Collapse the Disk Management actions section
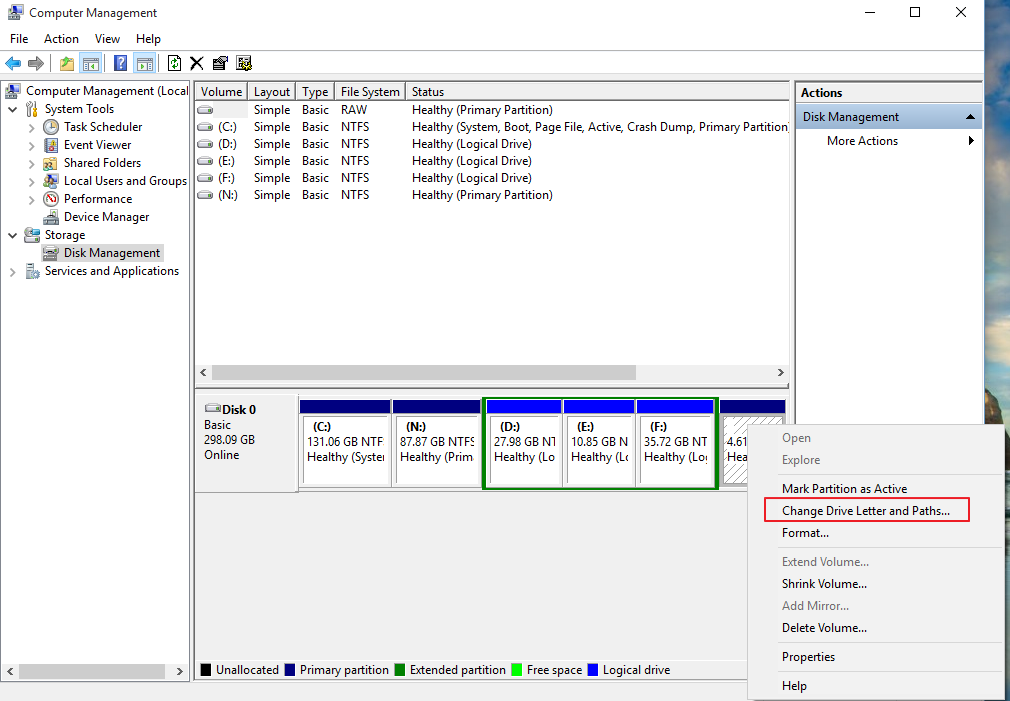Screen dimensions: 1010x701 (969, 117)
